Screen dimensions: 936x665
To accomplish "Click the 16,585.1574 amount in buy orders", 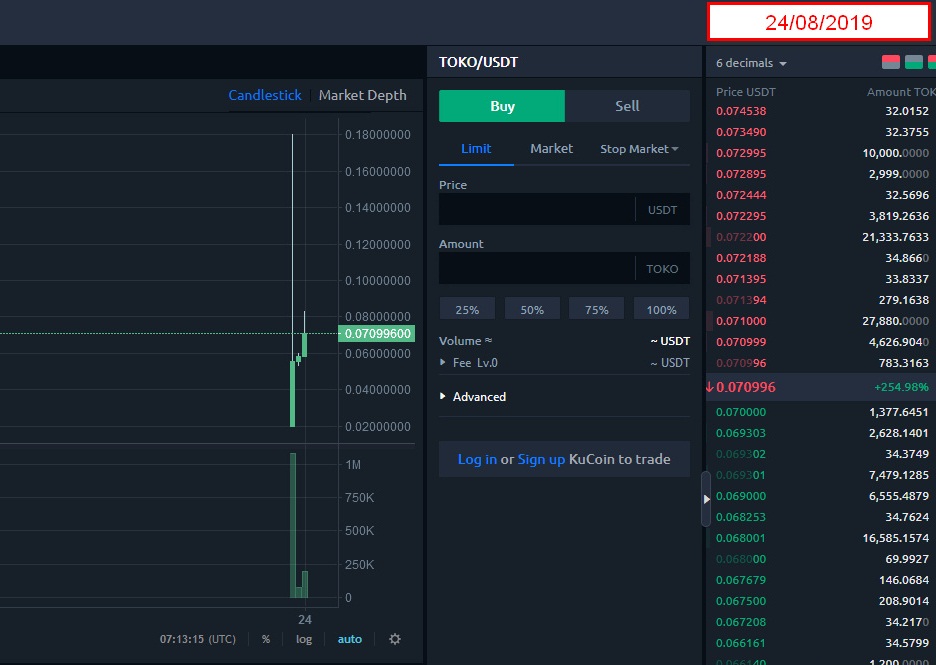I will [895, 538].
